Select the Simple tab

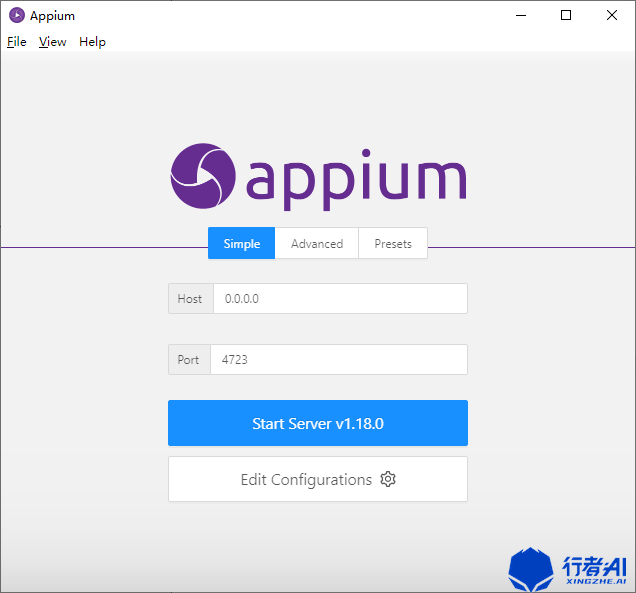241,243
